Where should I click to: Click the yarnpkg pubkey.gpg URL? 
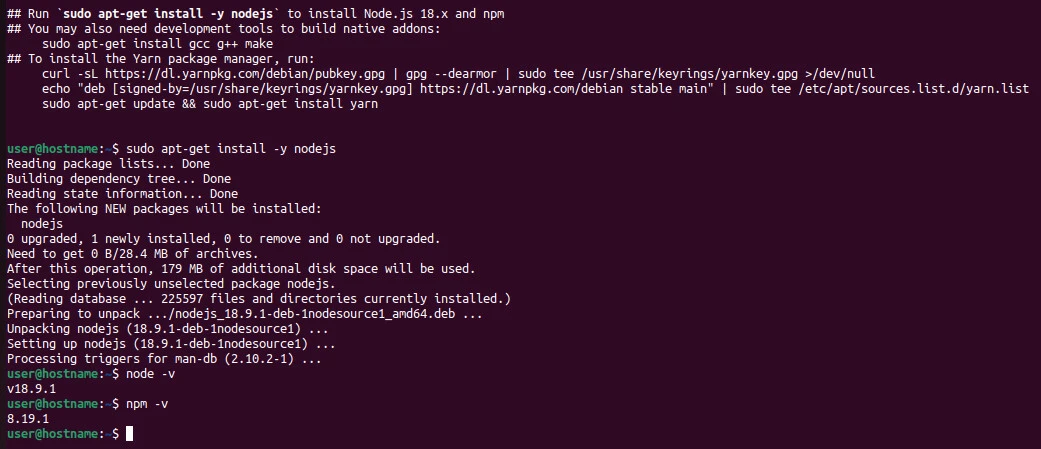[207, 73]
